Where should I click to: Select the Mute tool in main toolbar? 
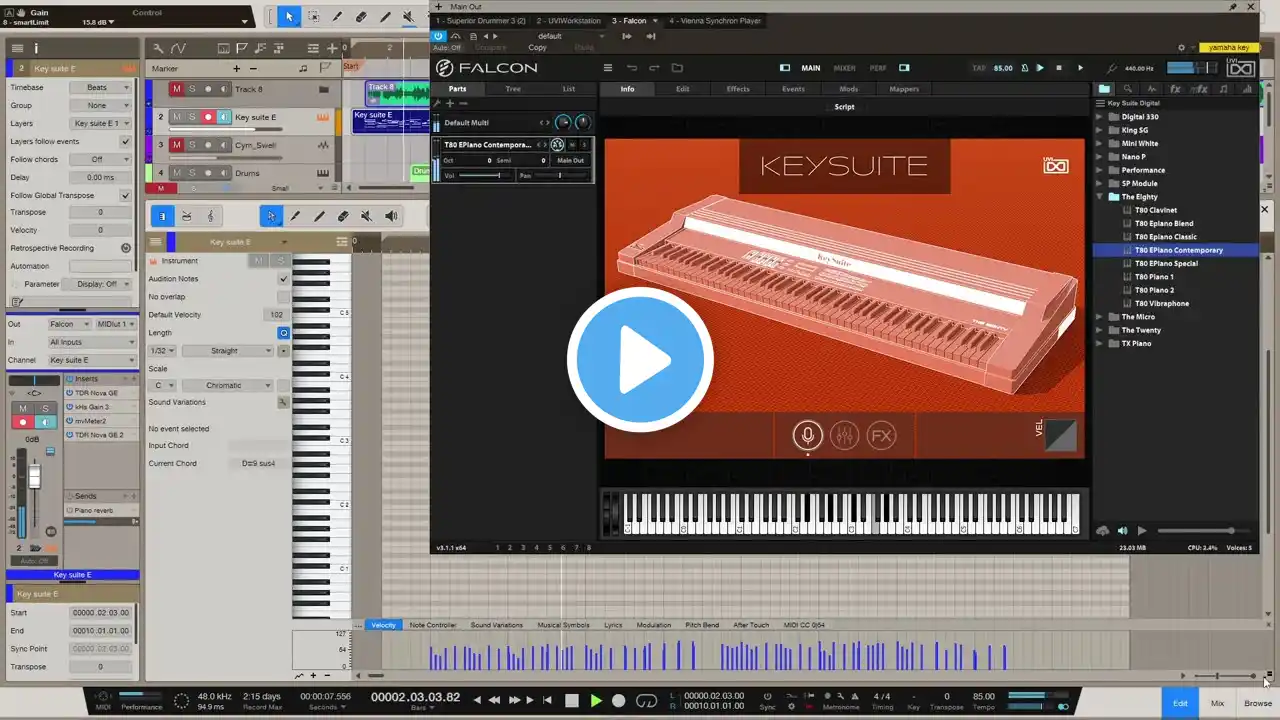coord(409,17)
